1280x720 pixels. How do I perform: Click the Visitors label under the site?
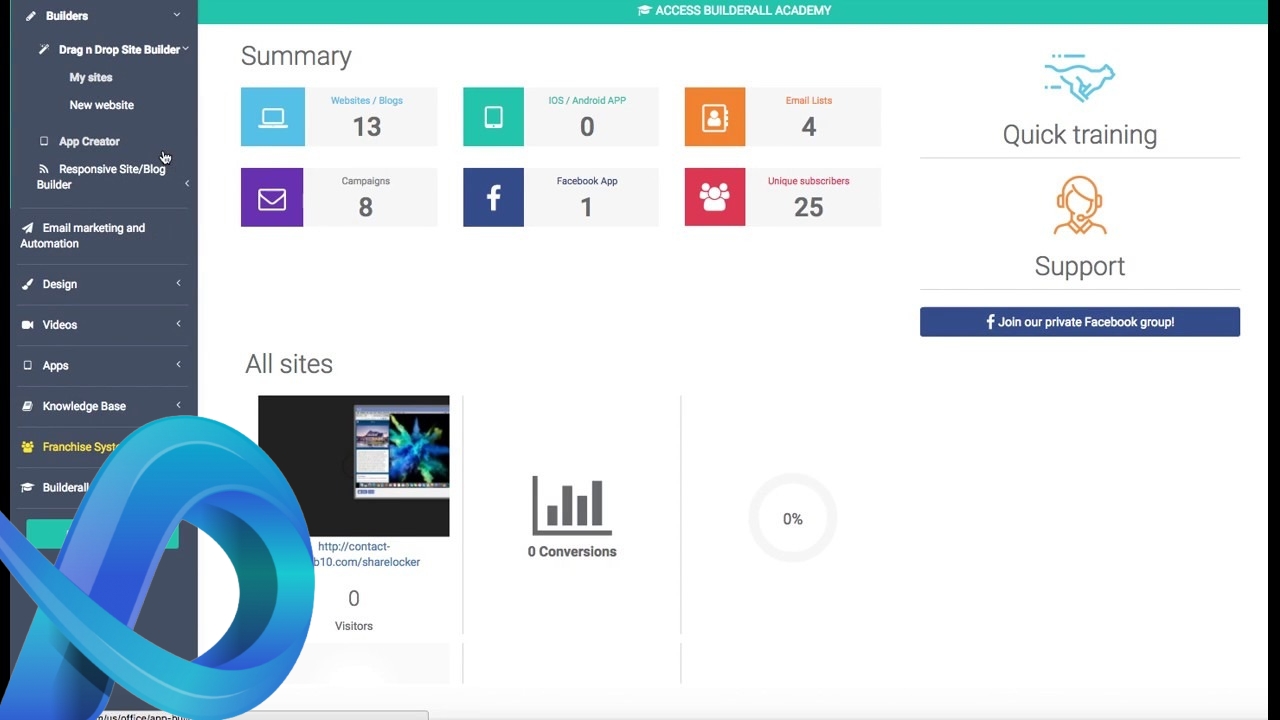(x=354, y=626)
